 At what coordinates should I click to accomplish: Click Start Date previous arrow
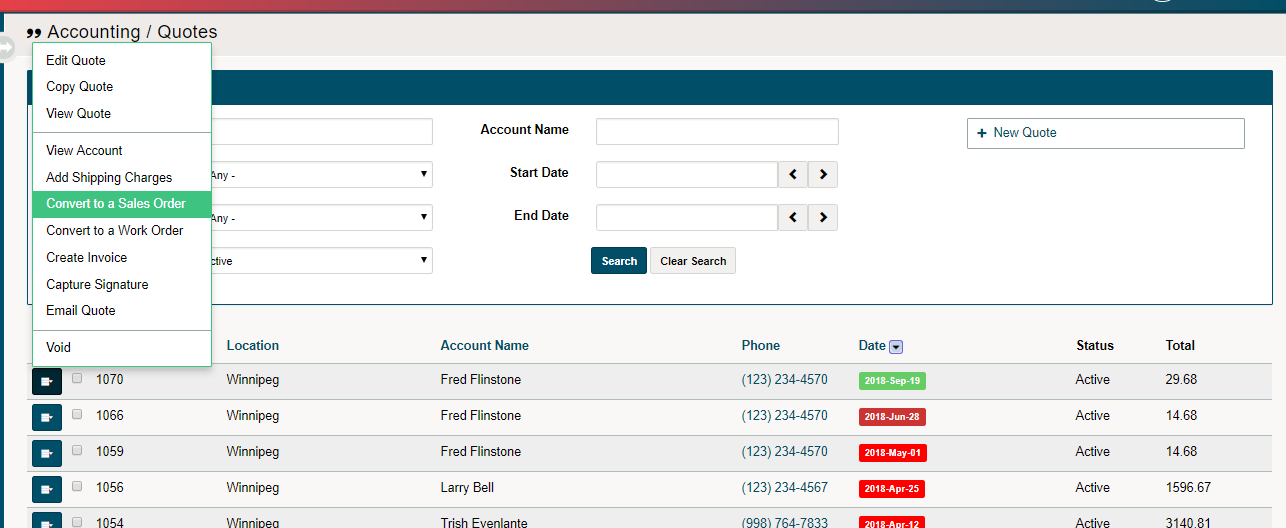793,174
